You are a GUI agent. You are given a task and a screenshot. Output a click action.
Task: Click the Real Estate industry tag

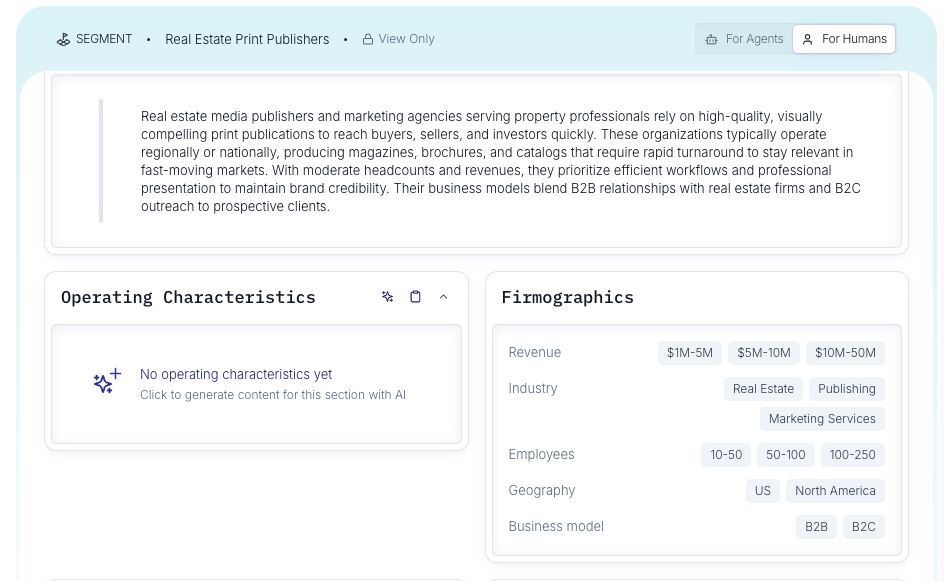[x=763, y=389]
